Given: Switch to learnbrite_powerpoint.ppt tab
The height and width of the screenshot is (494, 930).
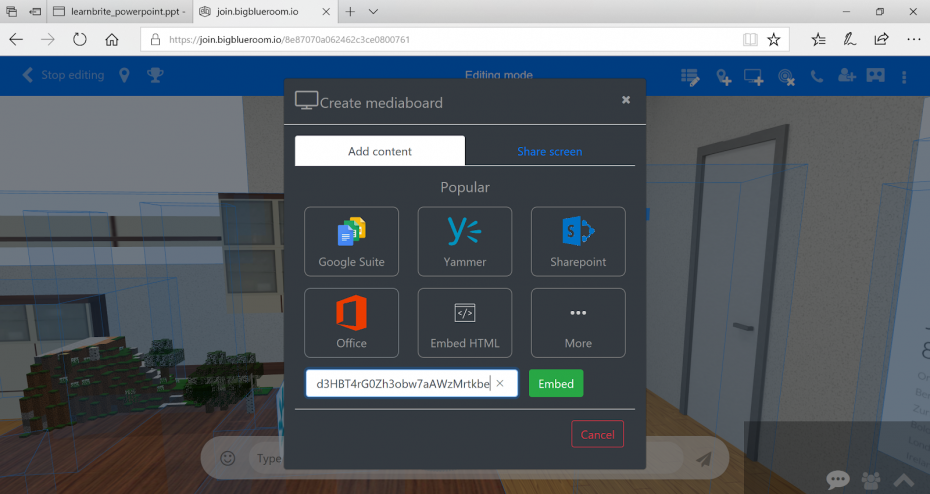Looking at the screenshot, I should point(120,11).
